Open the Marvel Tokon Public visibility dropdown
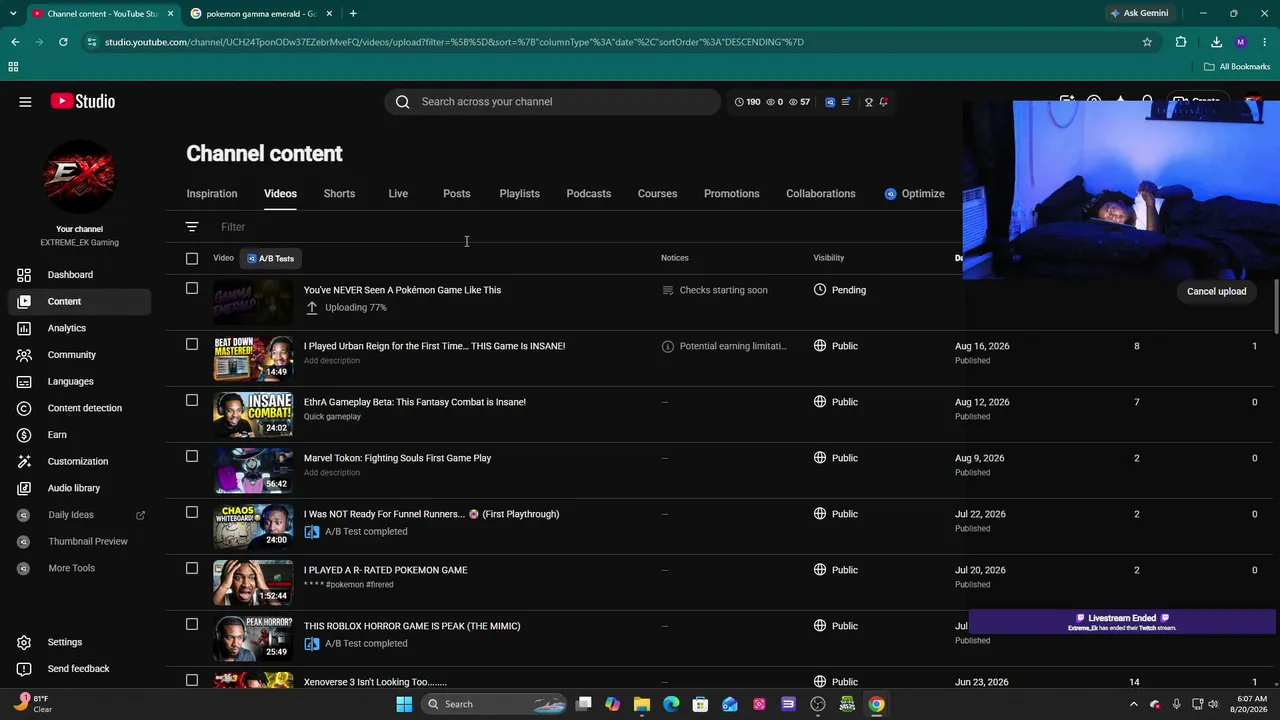 tap(836, 458)
